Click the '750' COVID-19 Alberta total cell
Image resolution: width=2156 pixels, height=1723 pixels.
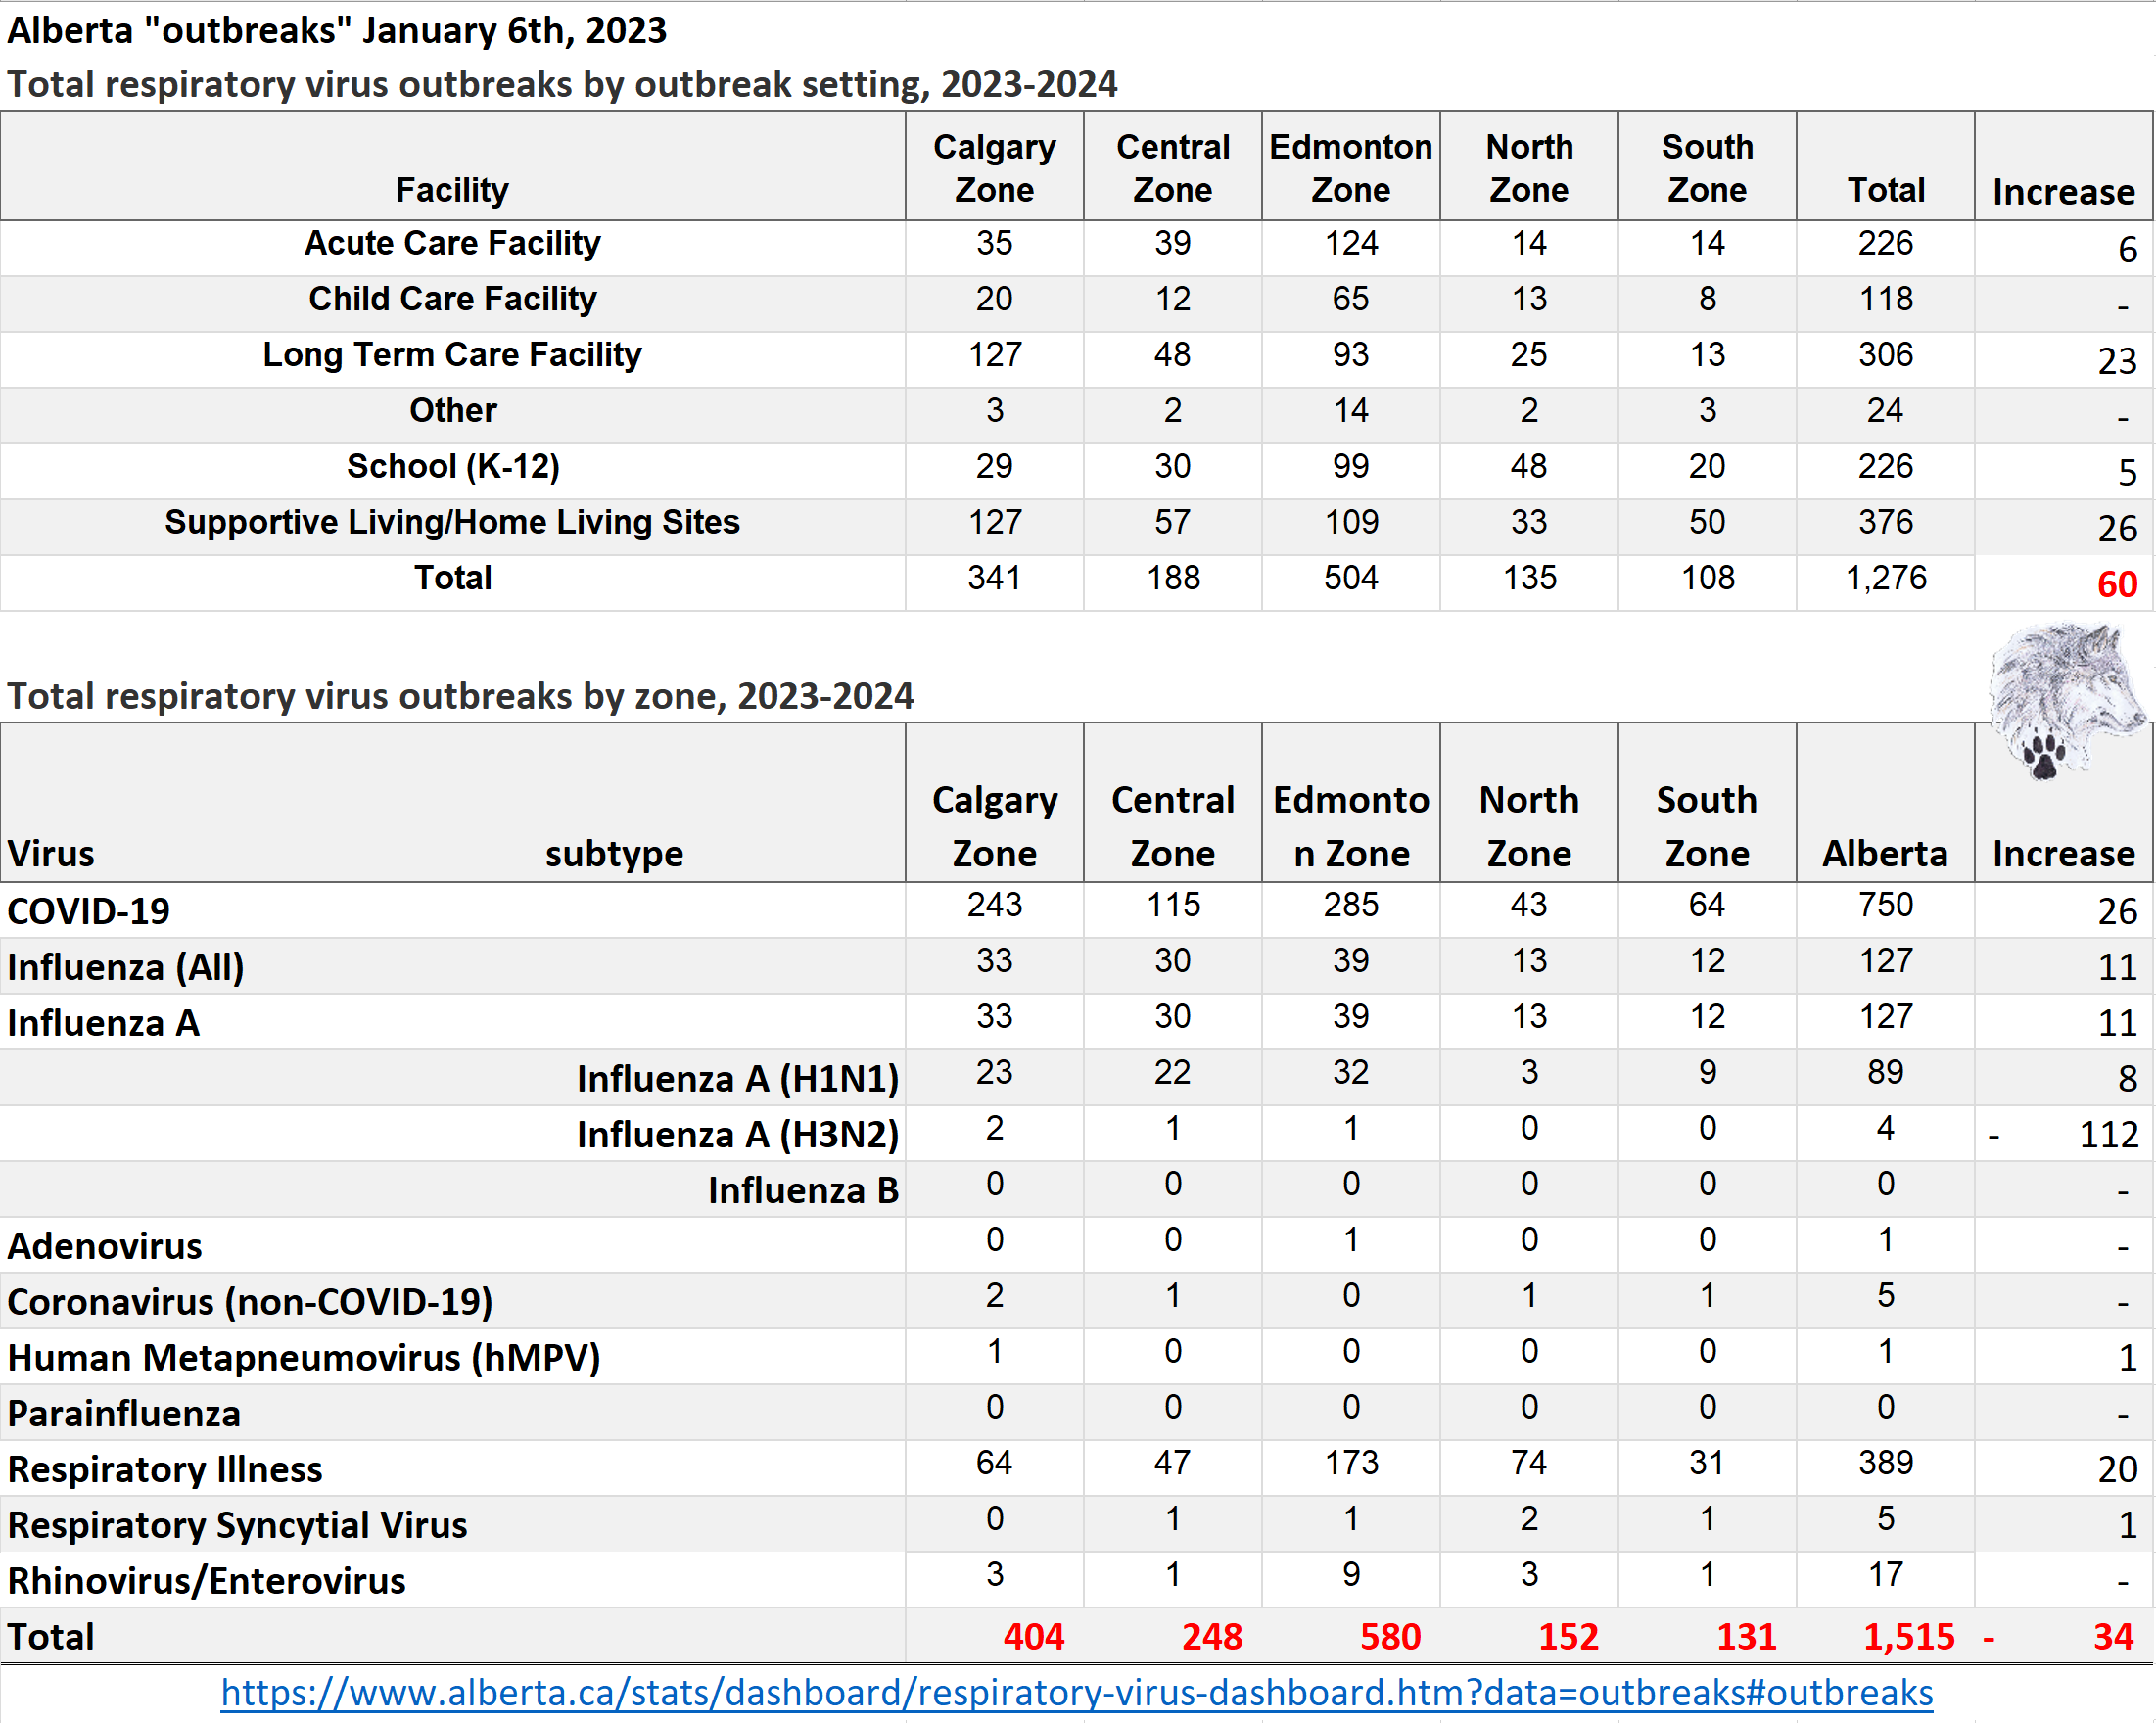click(x=1886, y=905)
